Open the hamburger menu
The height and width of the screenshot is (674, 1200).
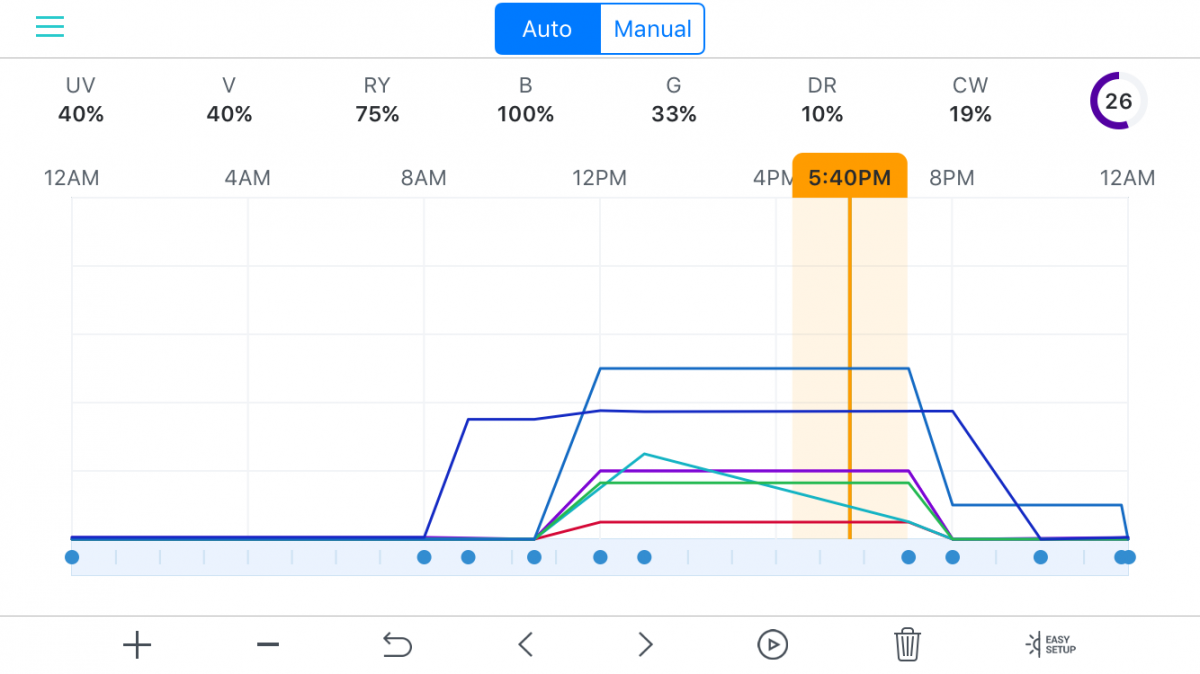(50, 27)
